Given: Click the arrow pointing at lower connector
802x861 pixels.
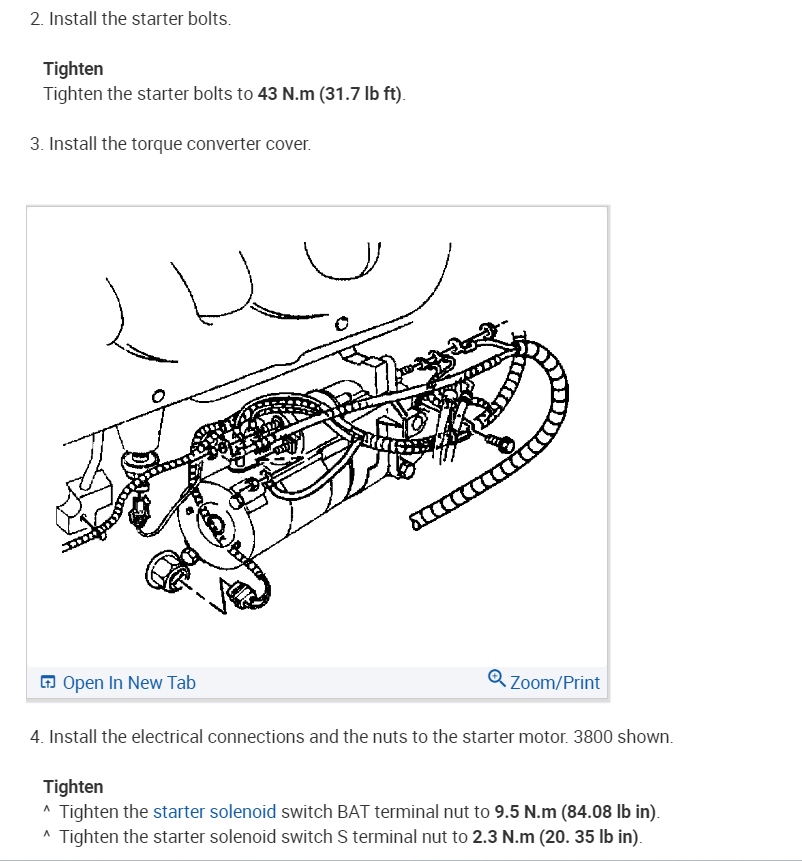Looking at the screenshot, I should [x=220, y=595].
